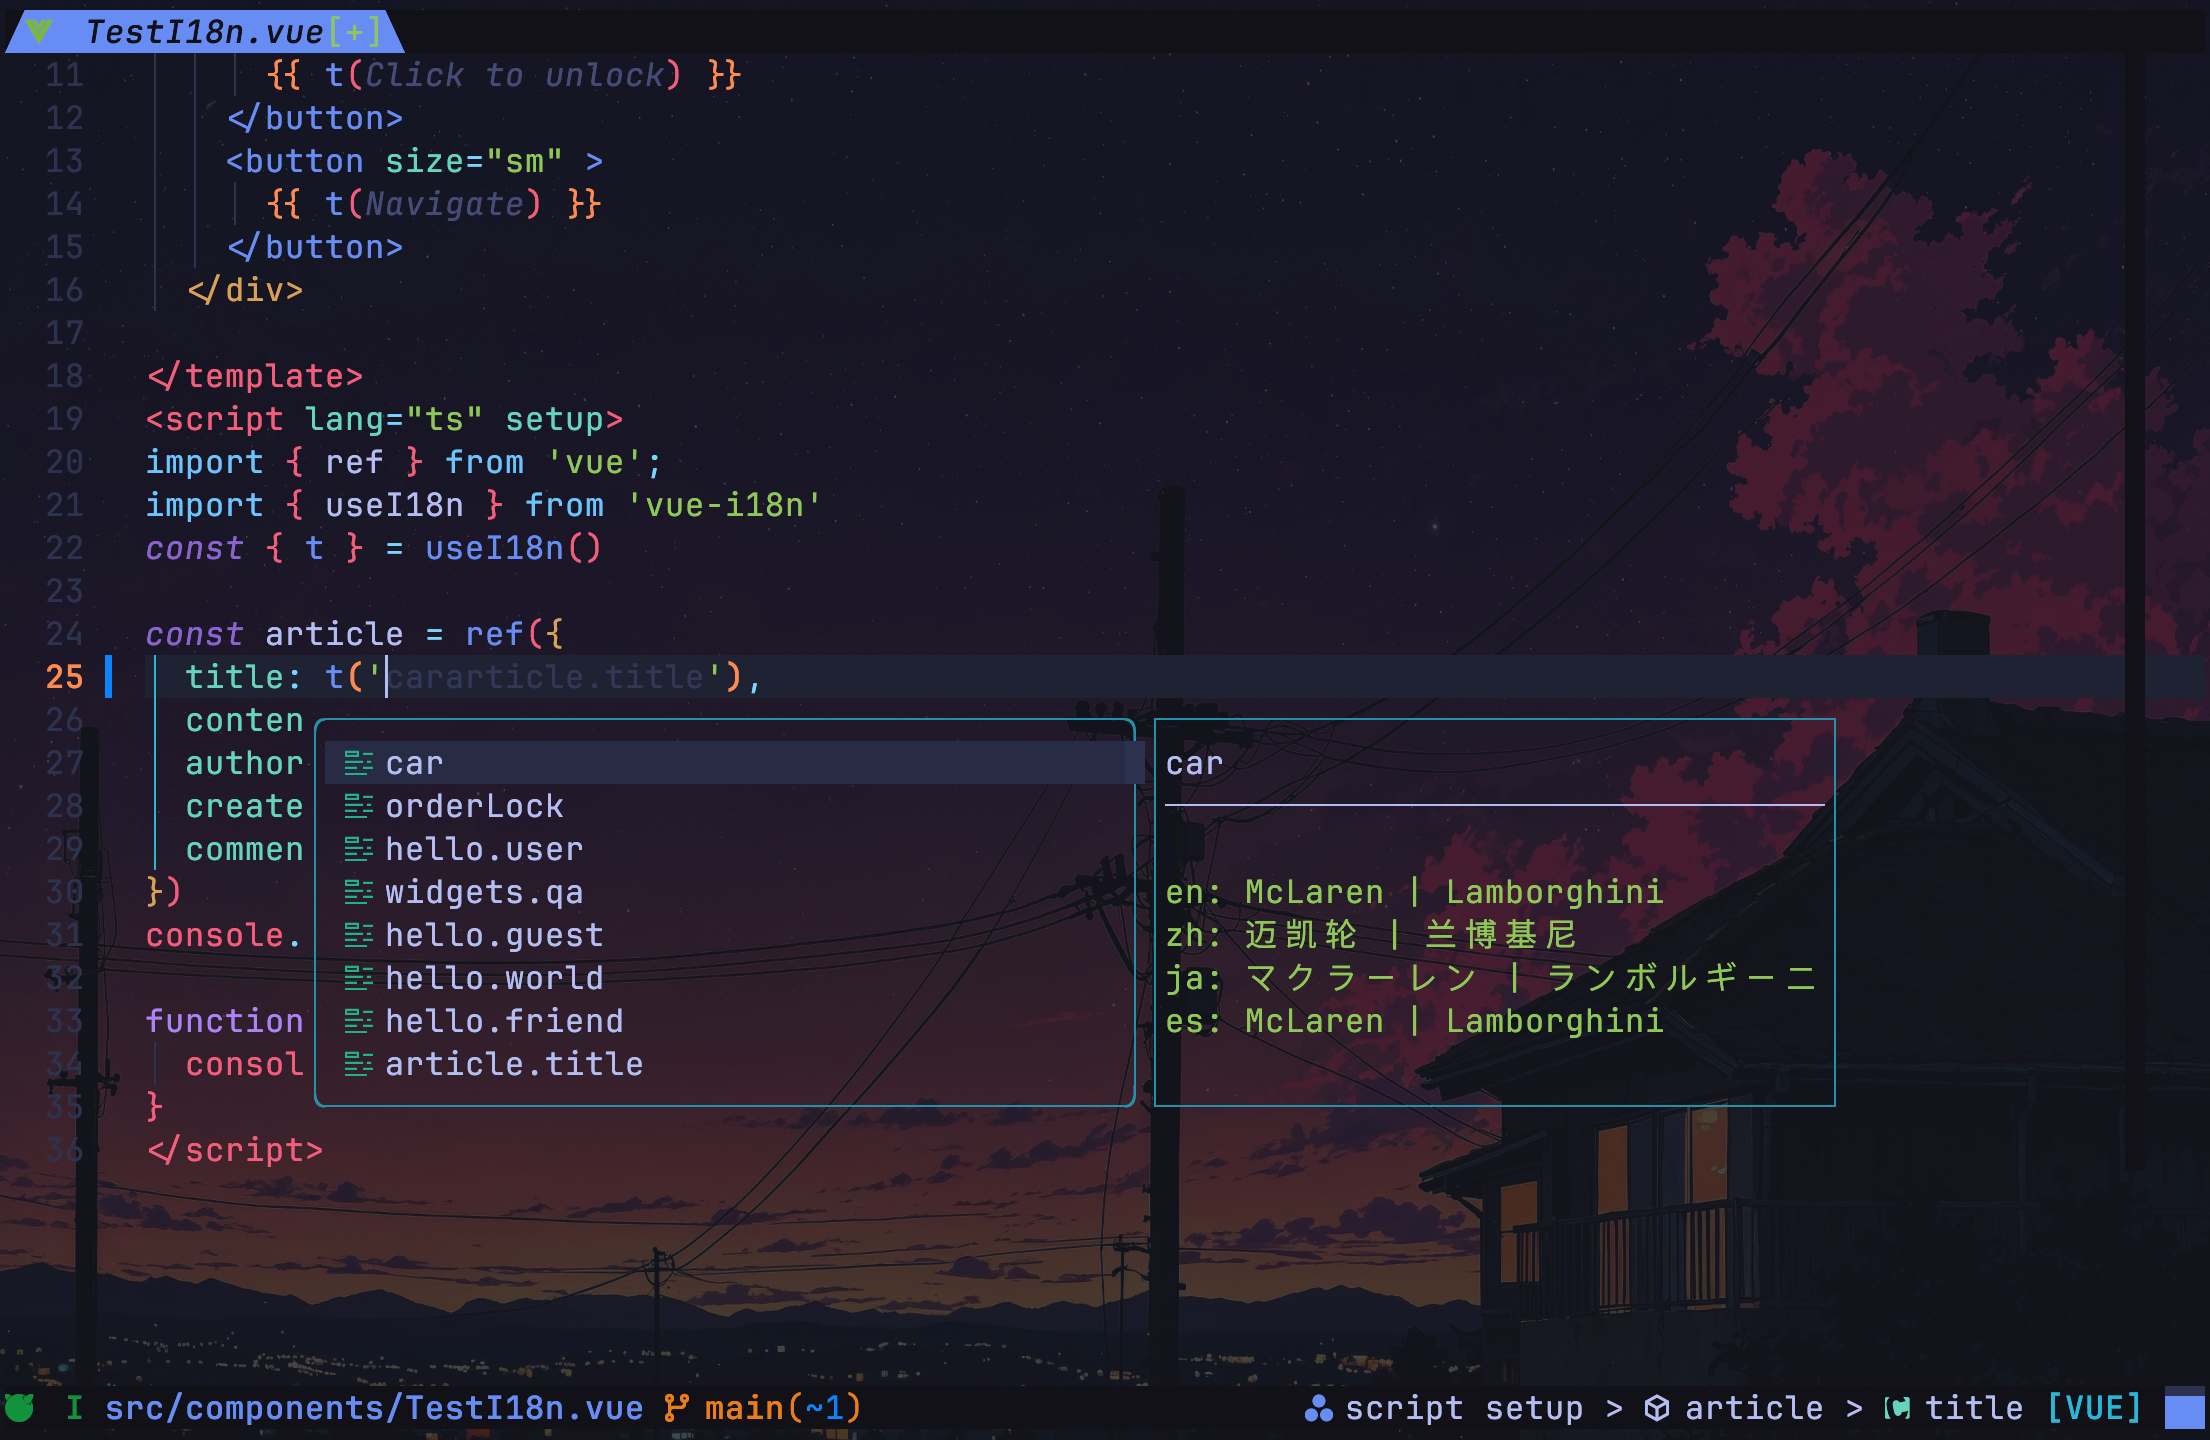Click the green icon at statusline start

(20, 1408)
